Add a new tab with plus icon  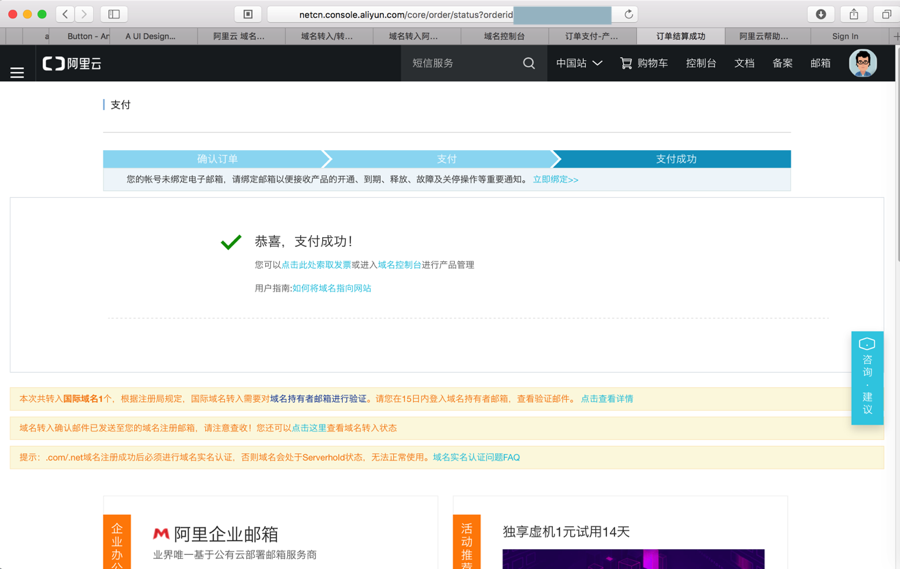tap(895, 36)
